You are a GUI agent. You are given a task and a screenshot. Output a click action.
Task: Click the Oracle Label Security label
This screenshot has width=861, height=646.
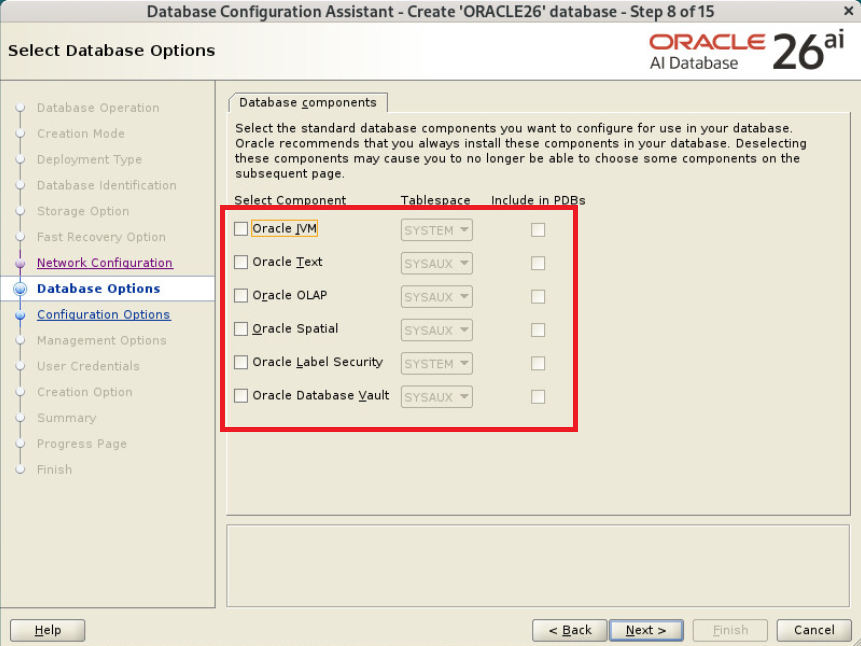pos(317,362)
